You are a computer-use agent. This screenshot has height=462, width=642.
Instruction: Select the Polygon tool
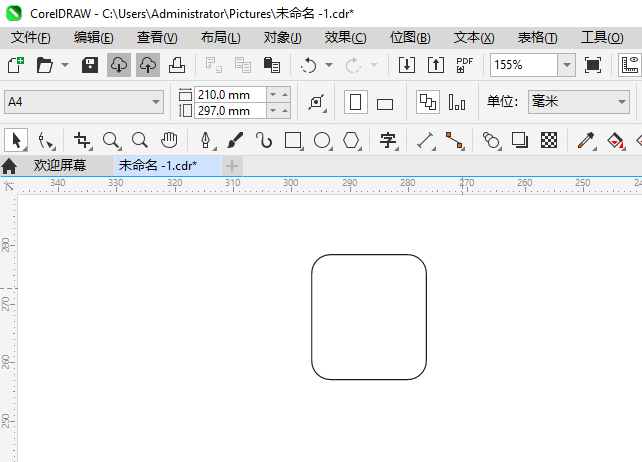point(351,140)
